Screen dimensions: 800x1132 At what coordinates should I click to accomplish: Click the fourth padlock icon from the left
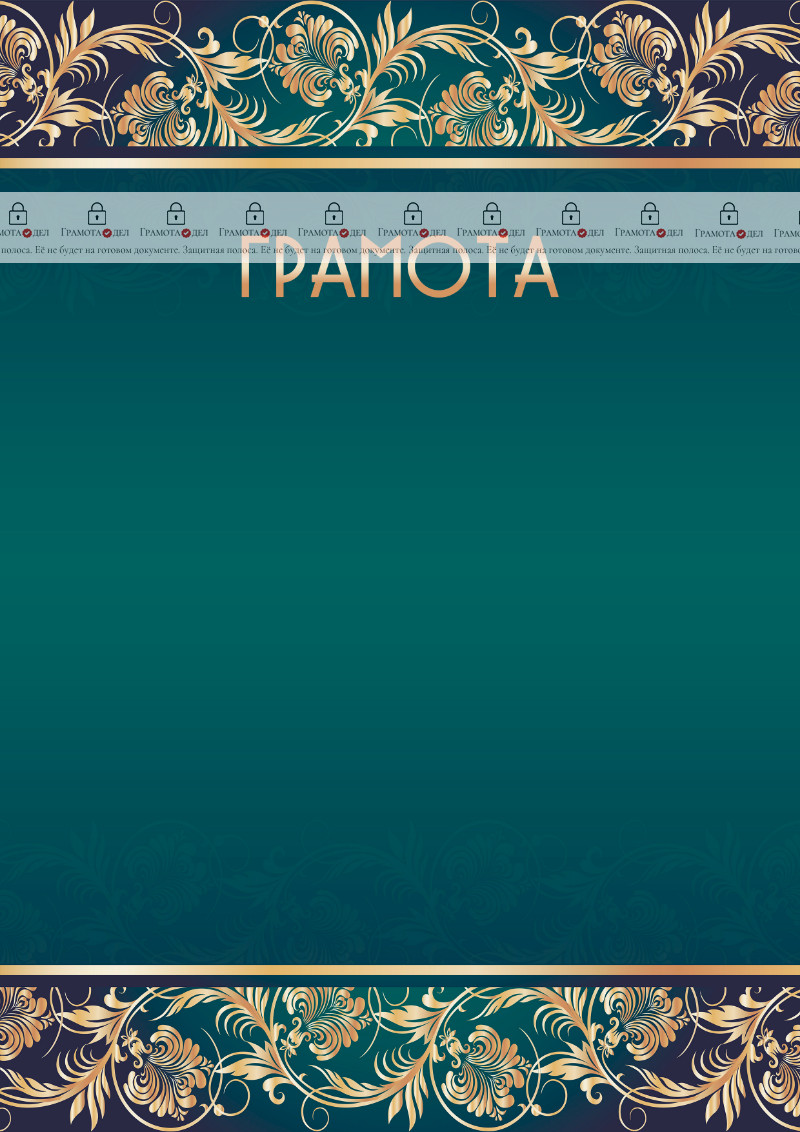(x=255, y=213)
